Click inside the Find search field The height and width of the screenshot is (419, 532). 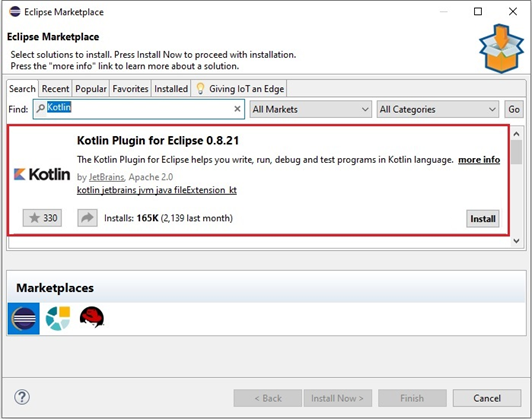(139, 109)
